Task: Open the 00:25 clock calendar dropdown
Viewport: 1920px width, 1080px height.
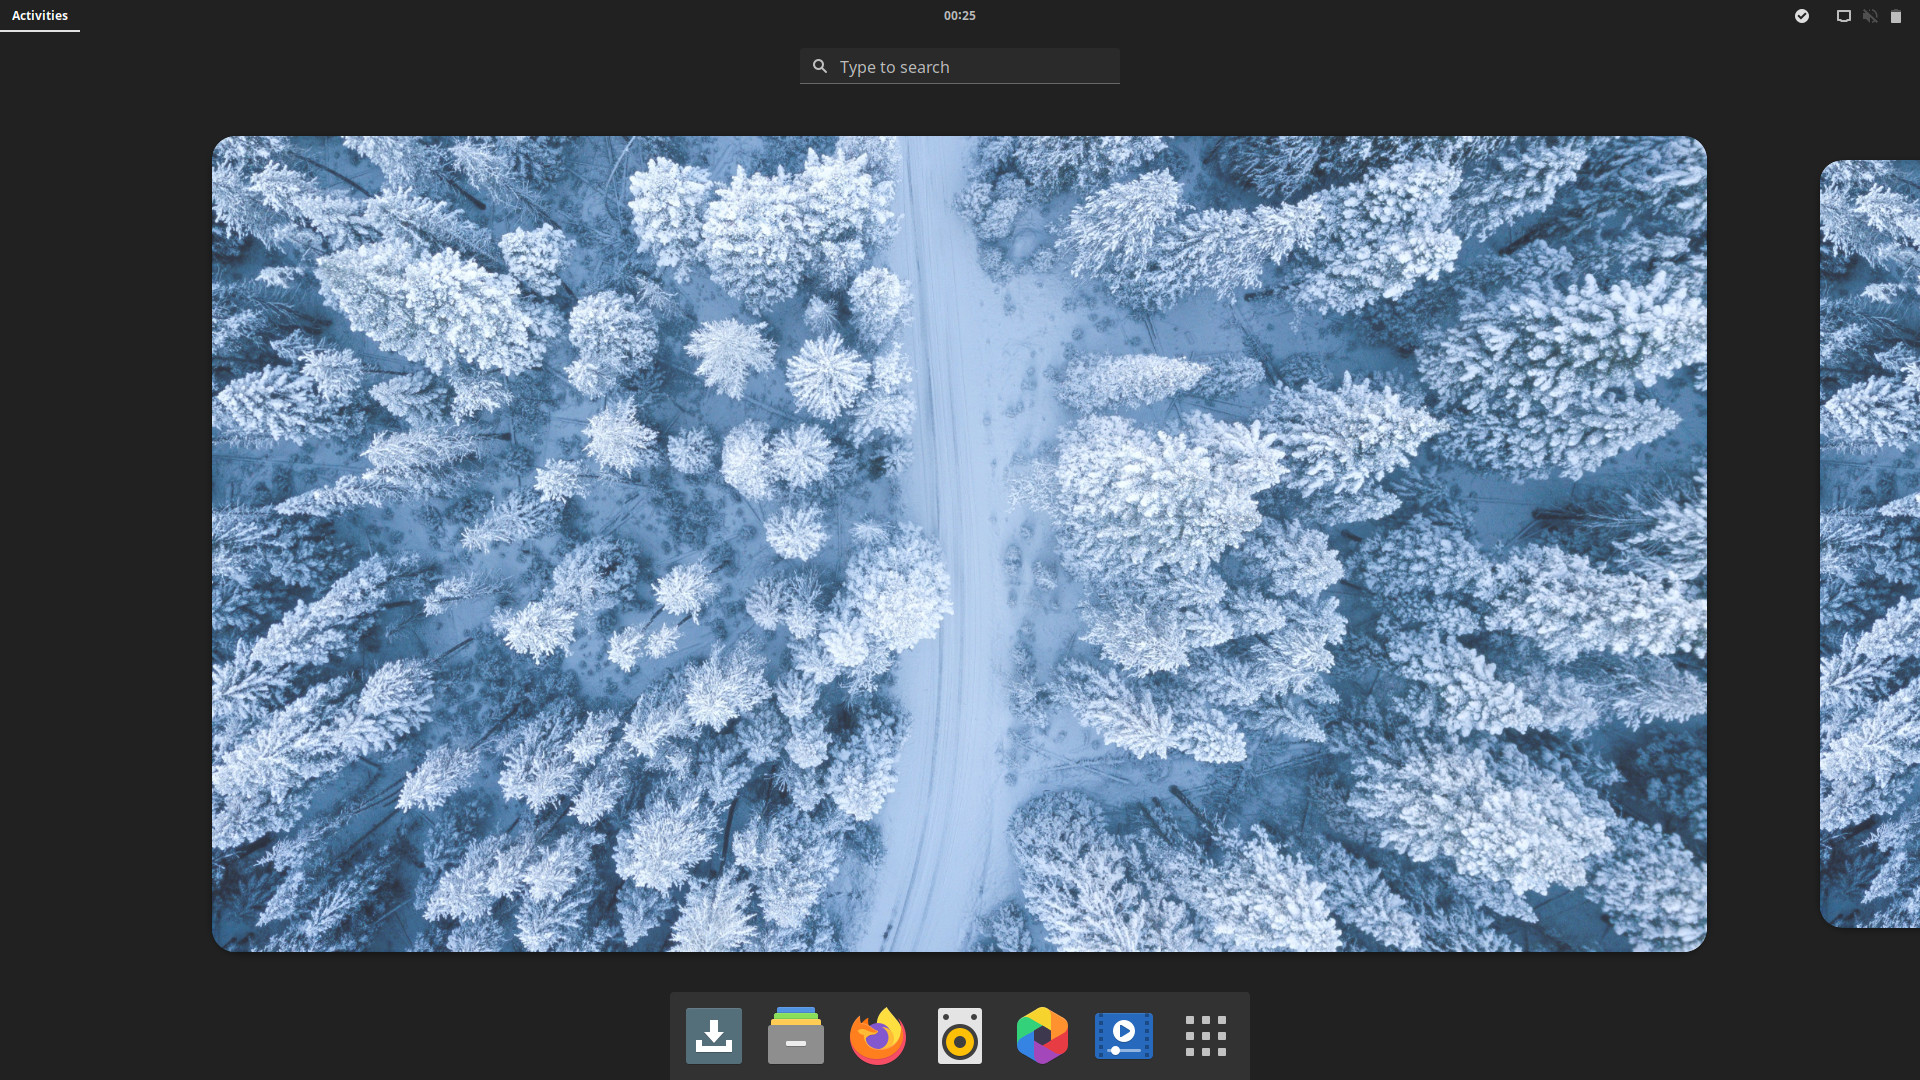Action: point(959,16)
